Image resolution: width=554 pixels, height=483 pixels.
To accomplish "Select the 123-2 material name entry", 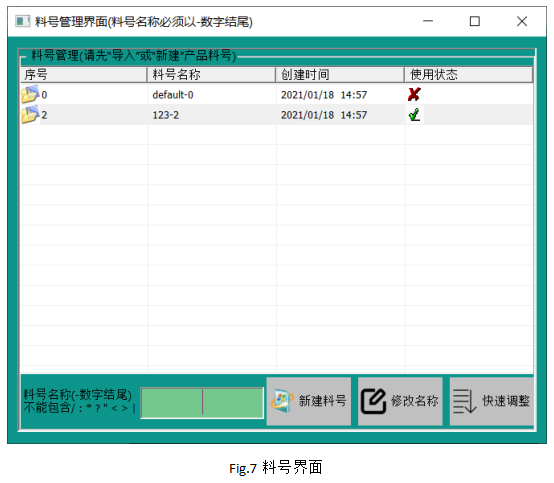I will pyautogui.click(x=166, y=115).
